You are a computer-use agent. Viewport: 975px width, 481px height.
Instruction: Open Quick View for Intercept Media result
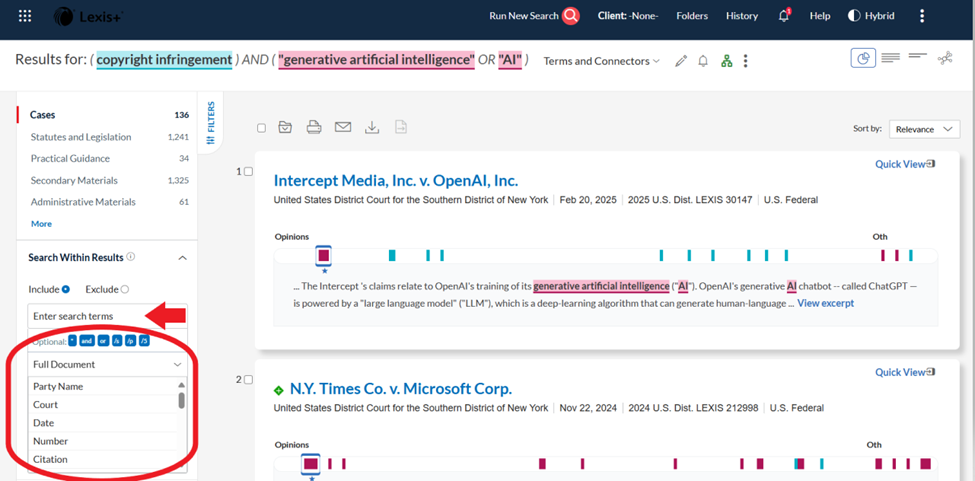click(905, 164)
